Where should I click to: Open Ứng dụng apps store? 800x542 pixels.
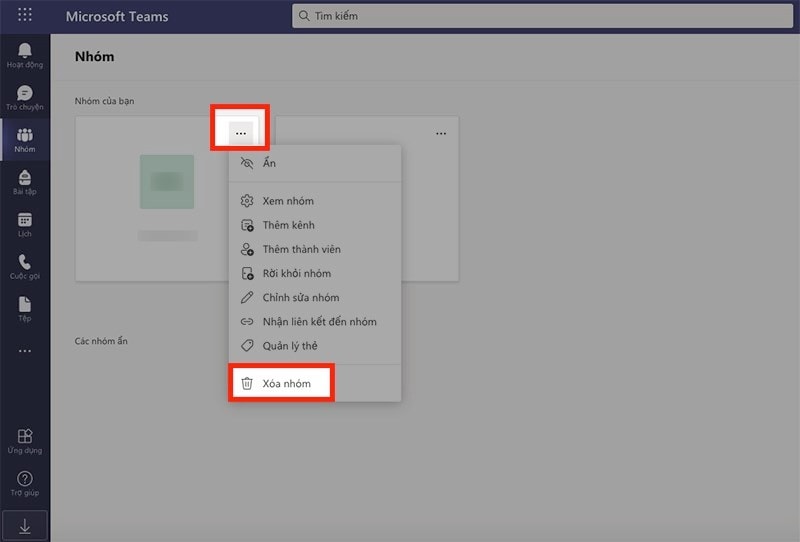pyautogui.click(x=25, y=441)
